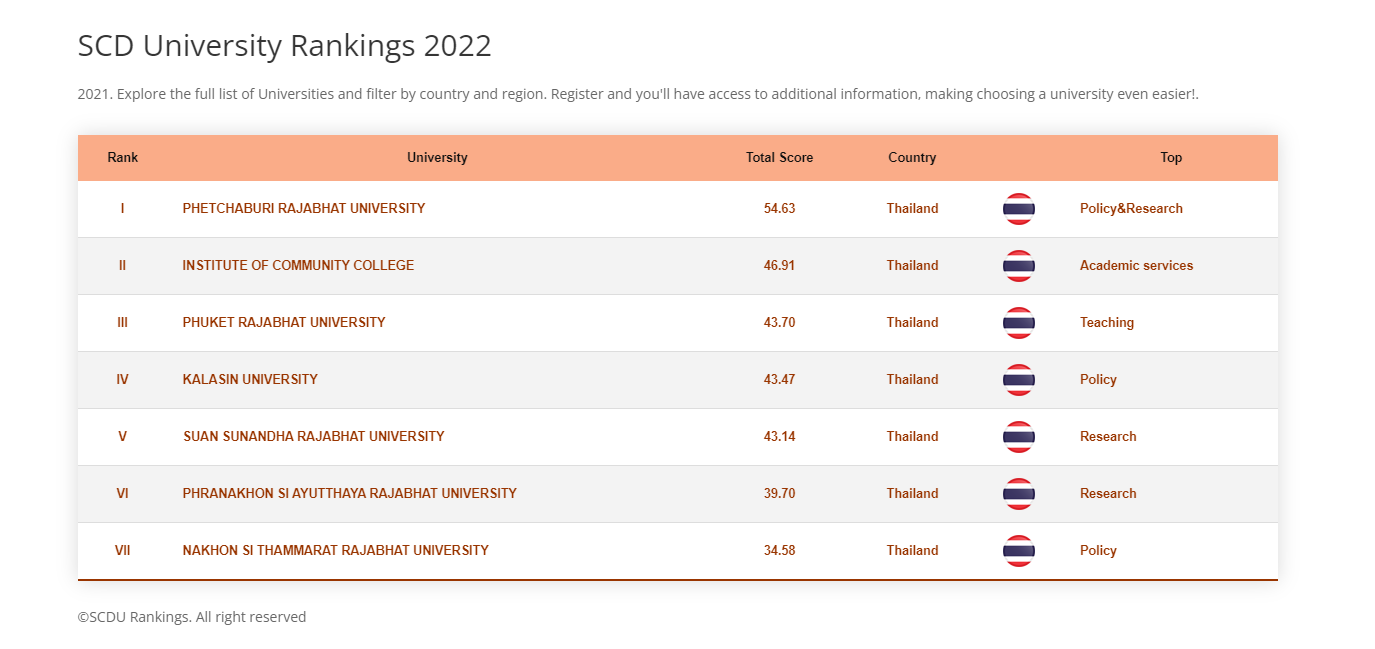Image resolution: width=1375 pixels, height=649 pixels.
Task: Click Thailand flag icon for Phetchaburi Rajabhat University
Action: click(x=1018, y=209)
